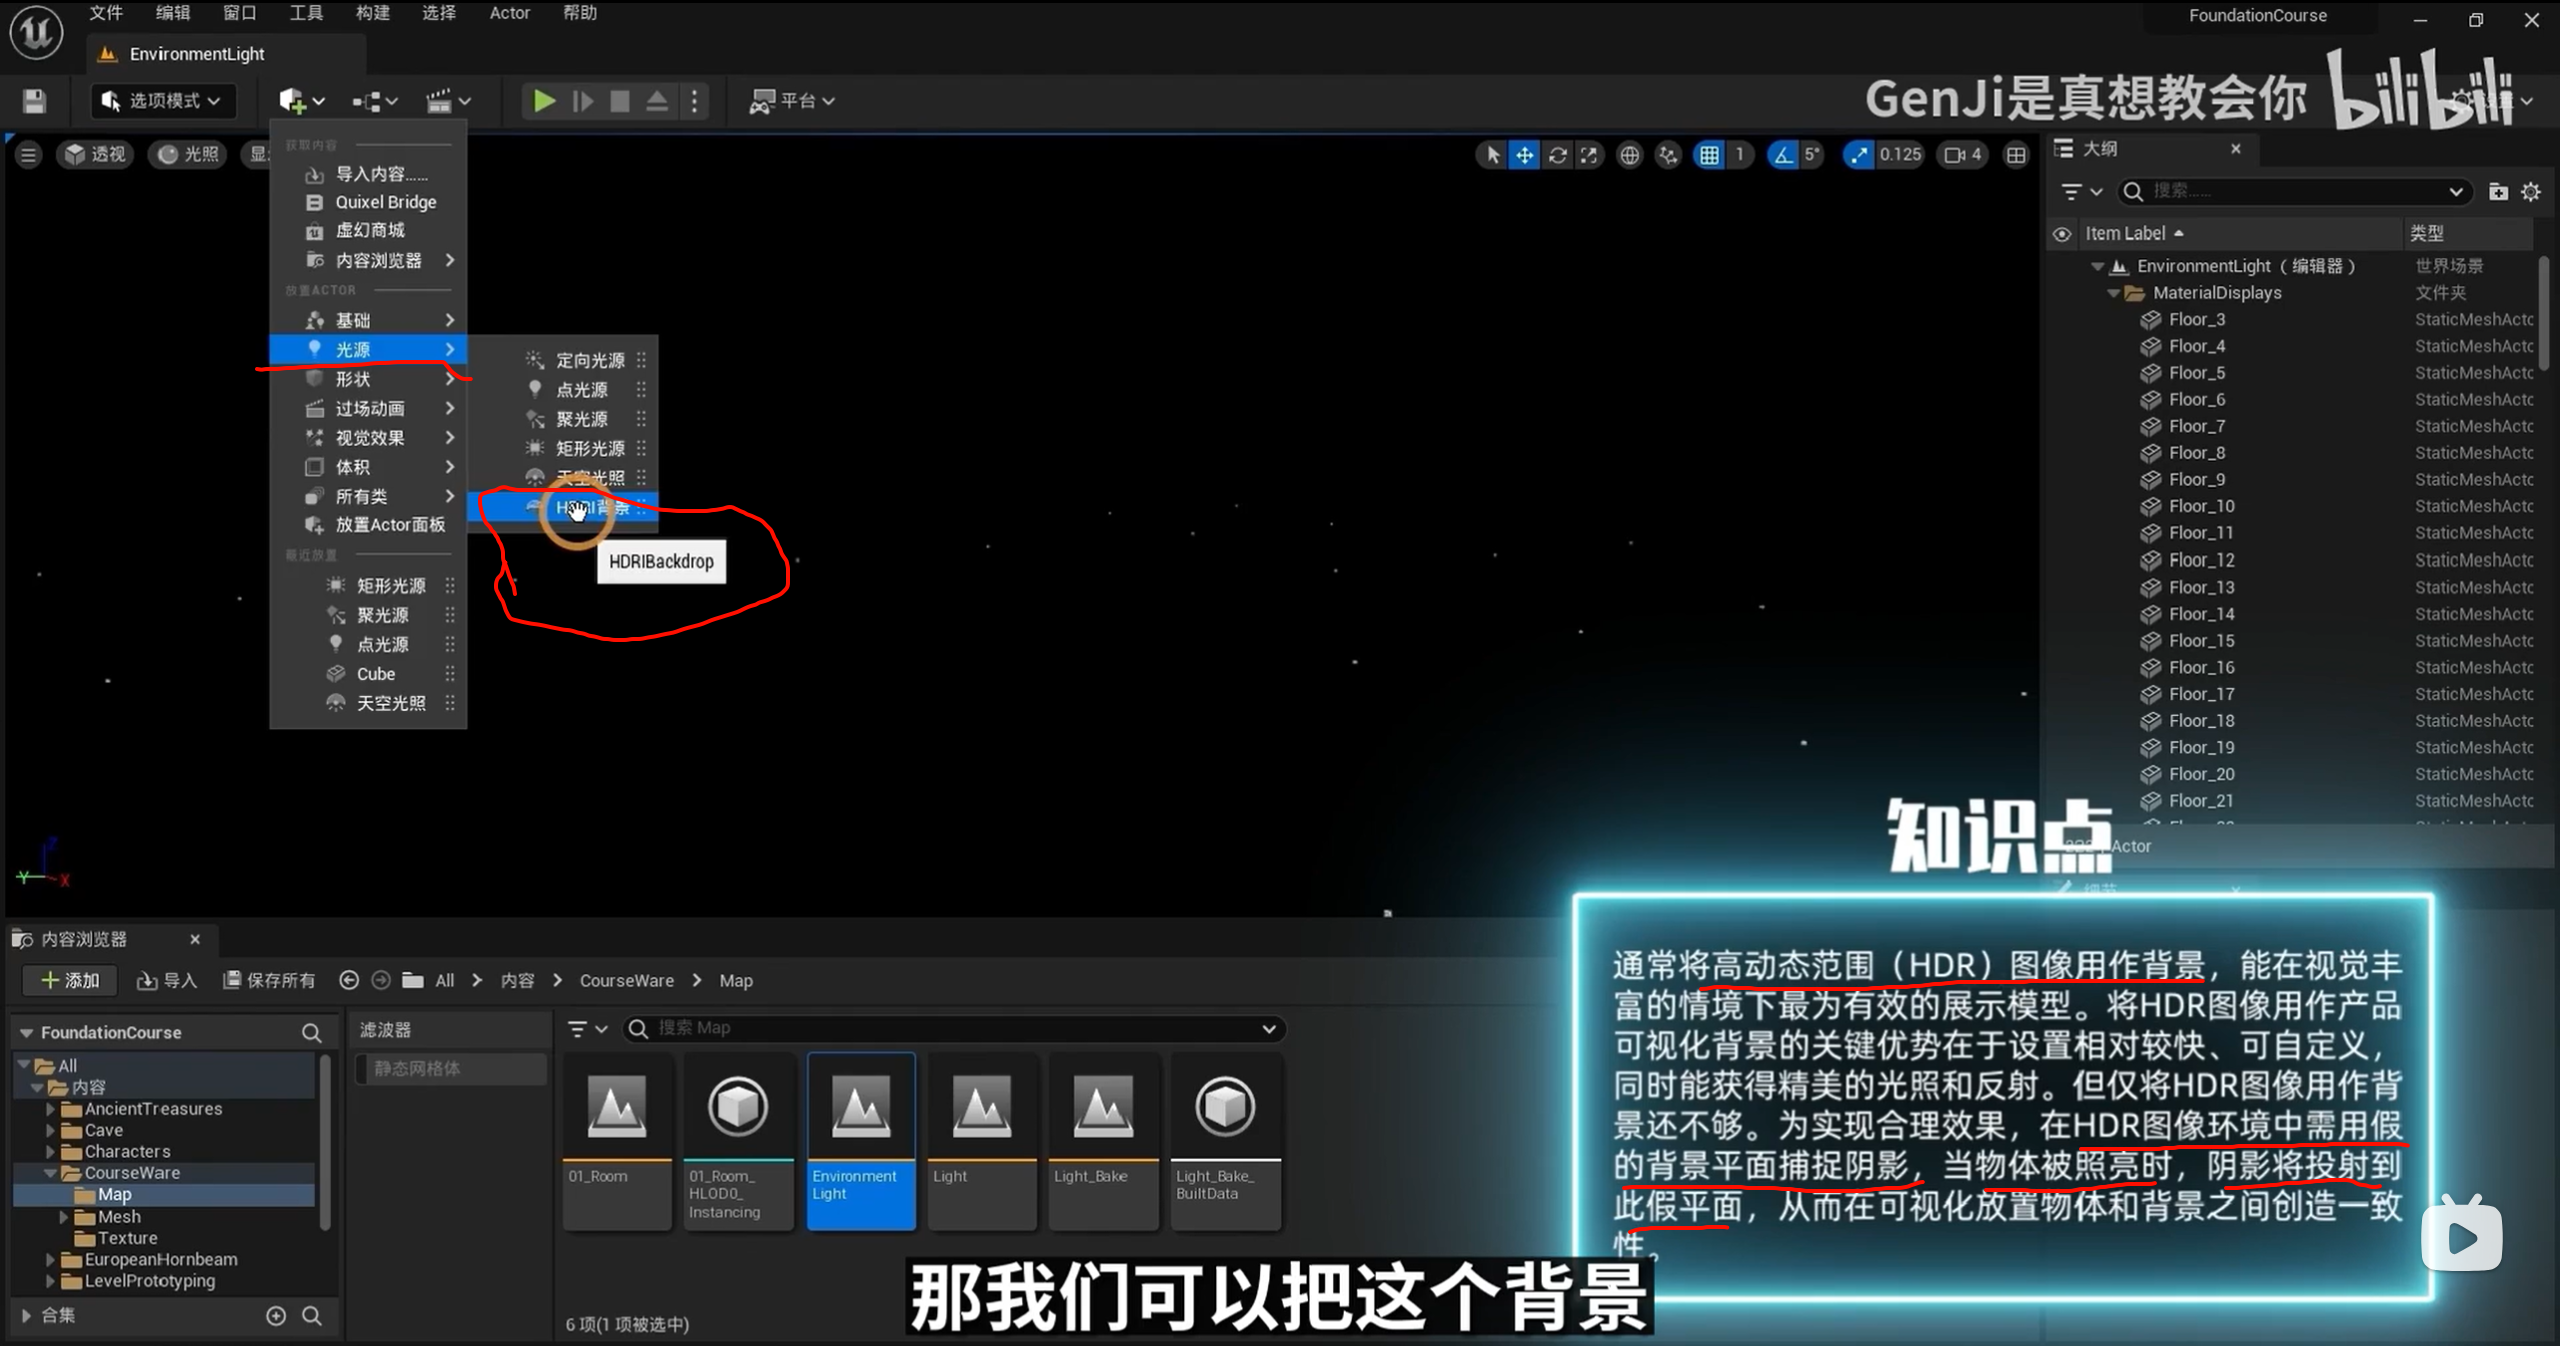Click the green Play button in toolbar
The image size is (2560, 1346).
543,101
